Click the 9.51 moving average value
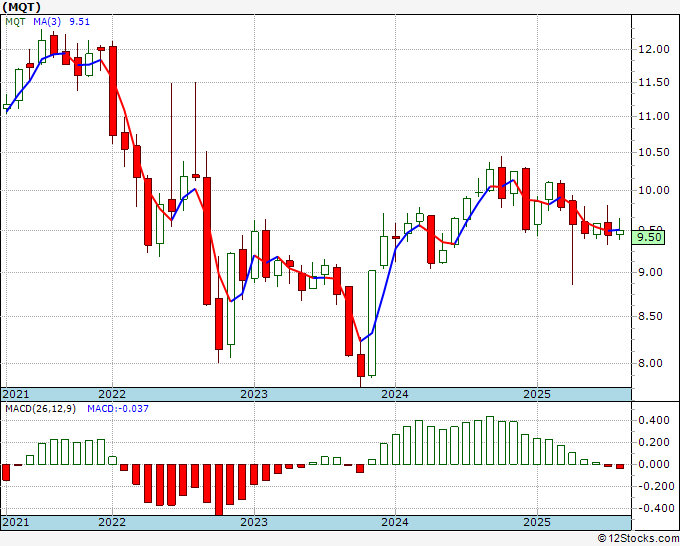 80,22
